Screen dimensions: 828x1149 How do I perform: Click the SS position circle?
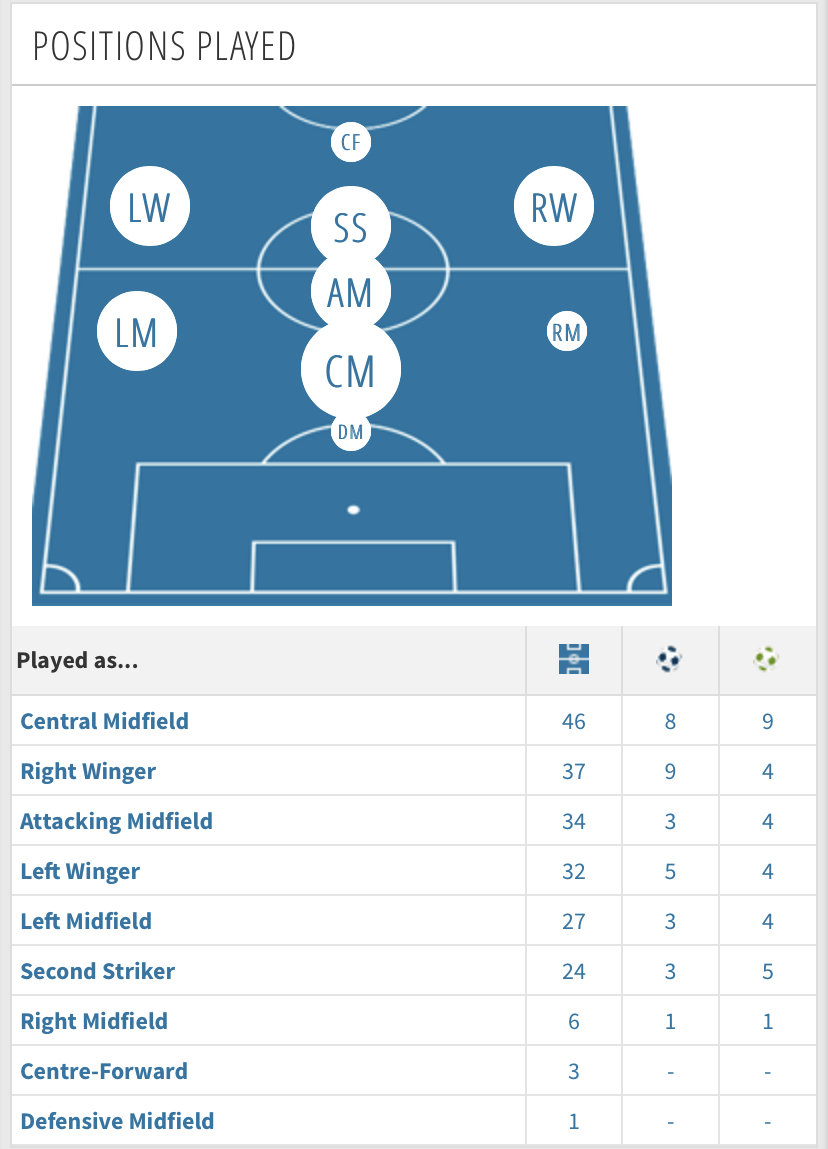(x=350, y=226)
